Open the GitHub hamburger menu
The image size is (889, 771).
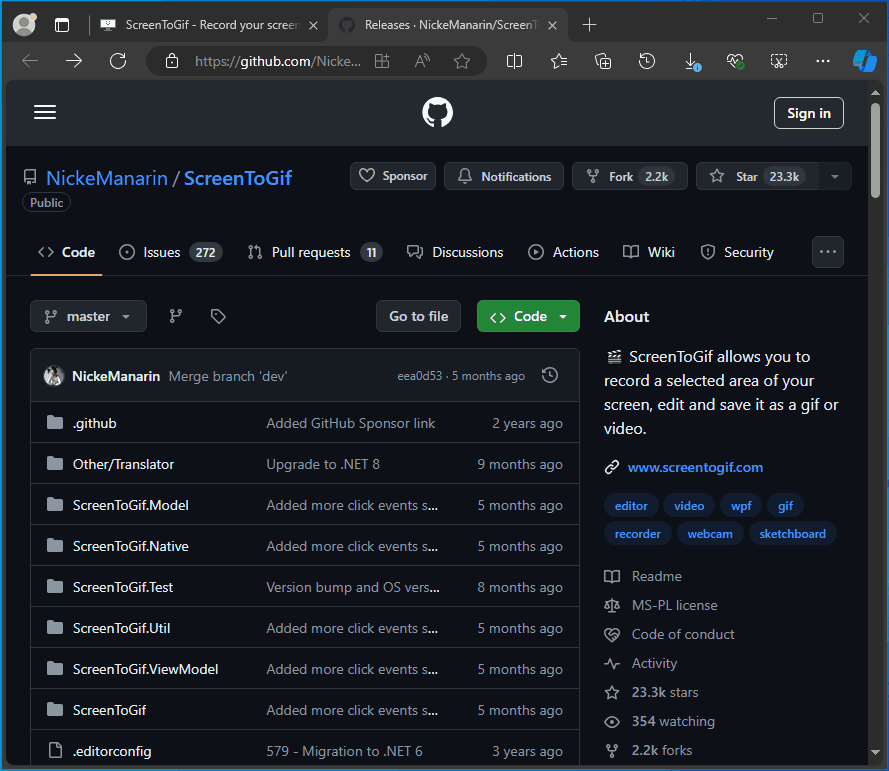45,112
